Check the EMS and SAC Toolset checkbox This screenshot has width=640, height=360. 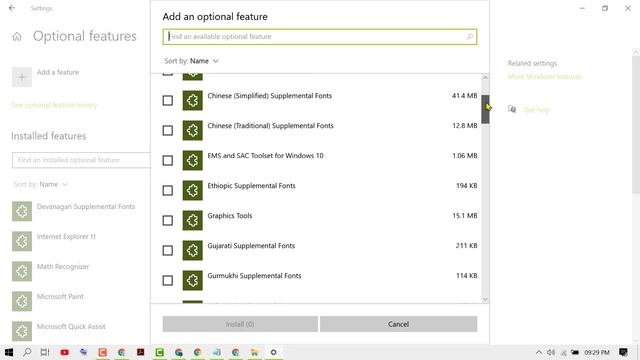tap(168, 160)
